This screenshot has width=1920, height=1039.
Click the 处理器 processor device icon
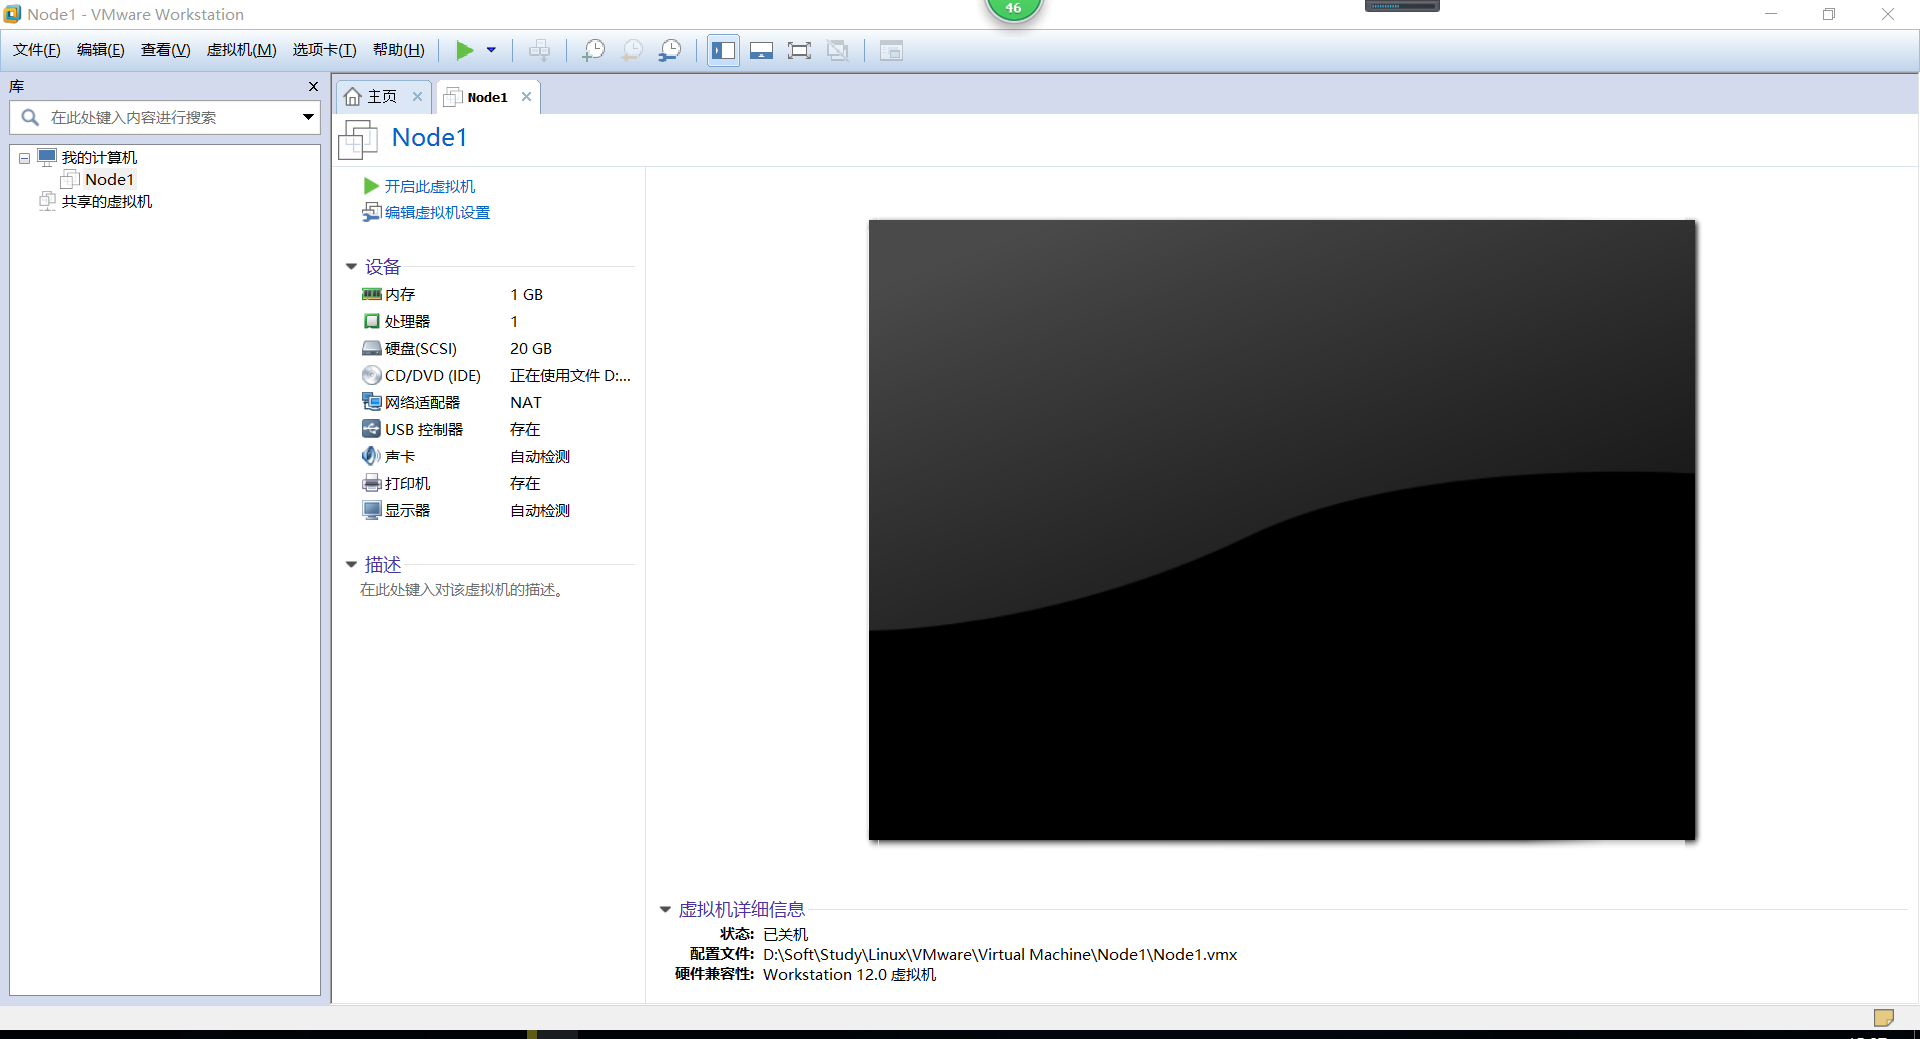pyautogui.click(x=372, y=321)
